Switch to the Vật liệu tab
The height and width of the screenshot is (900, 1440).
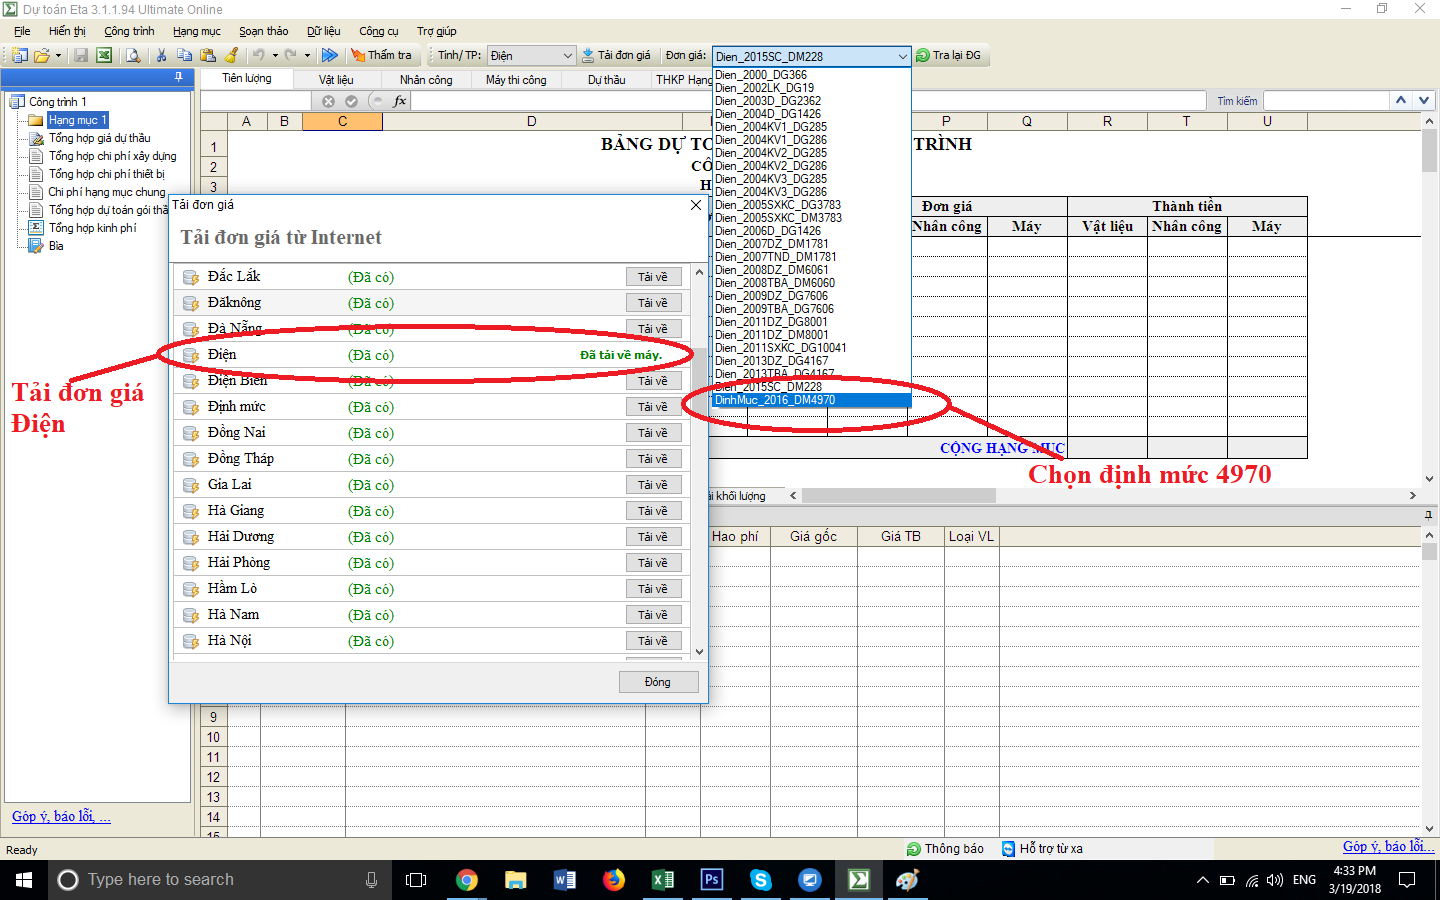(336, 80)
